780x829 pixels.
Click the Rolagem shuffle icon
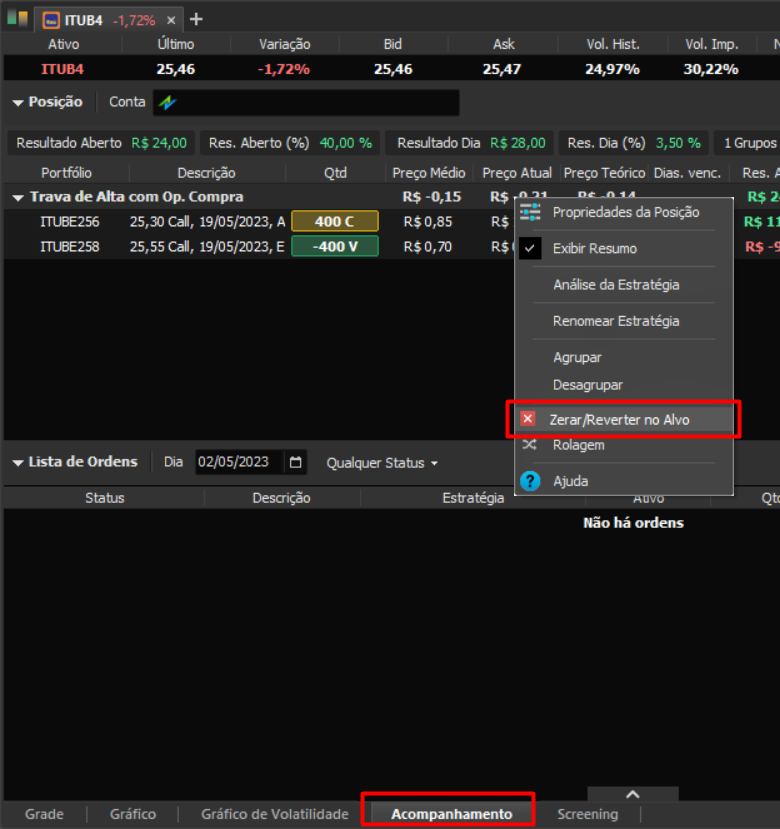coord(529,445)
